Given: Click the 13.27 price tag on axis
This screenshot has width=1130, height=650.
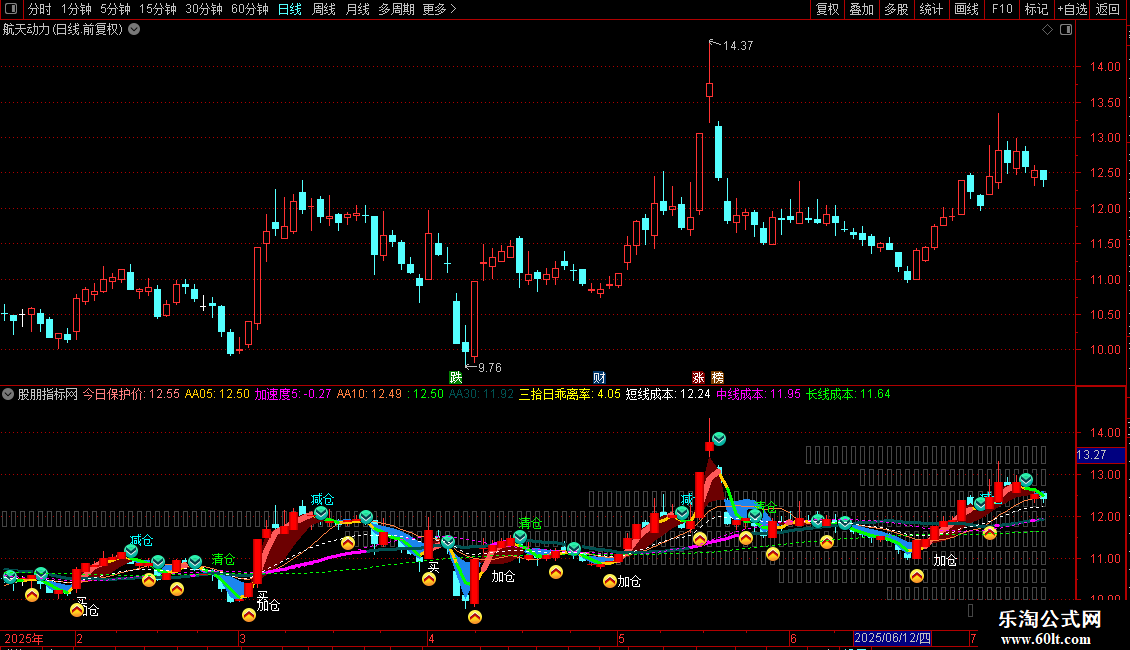Looking at the screenshot, I should coord(1100,455).
